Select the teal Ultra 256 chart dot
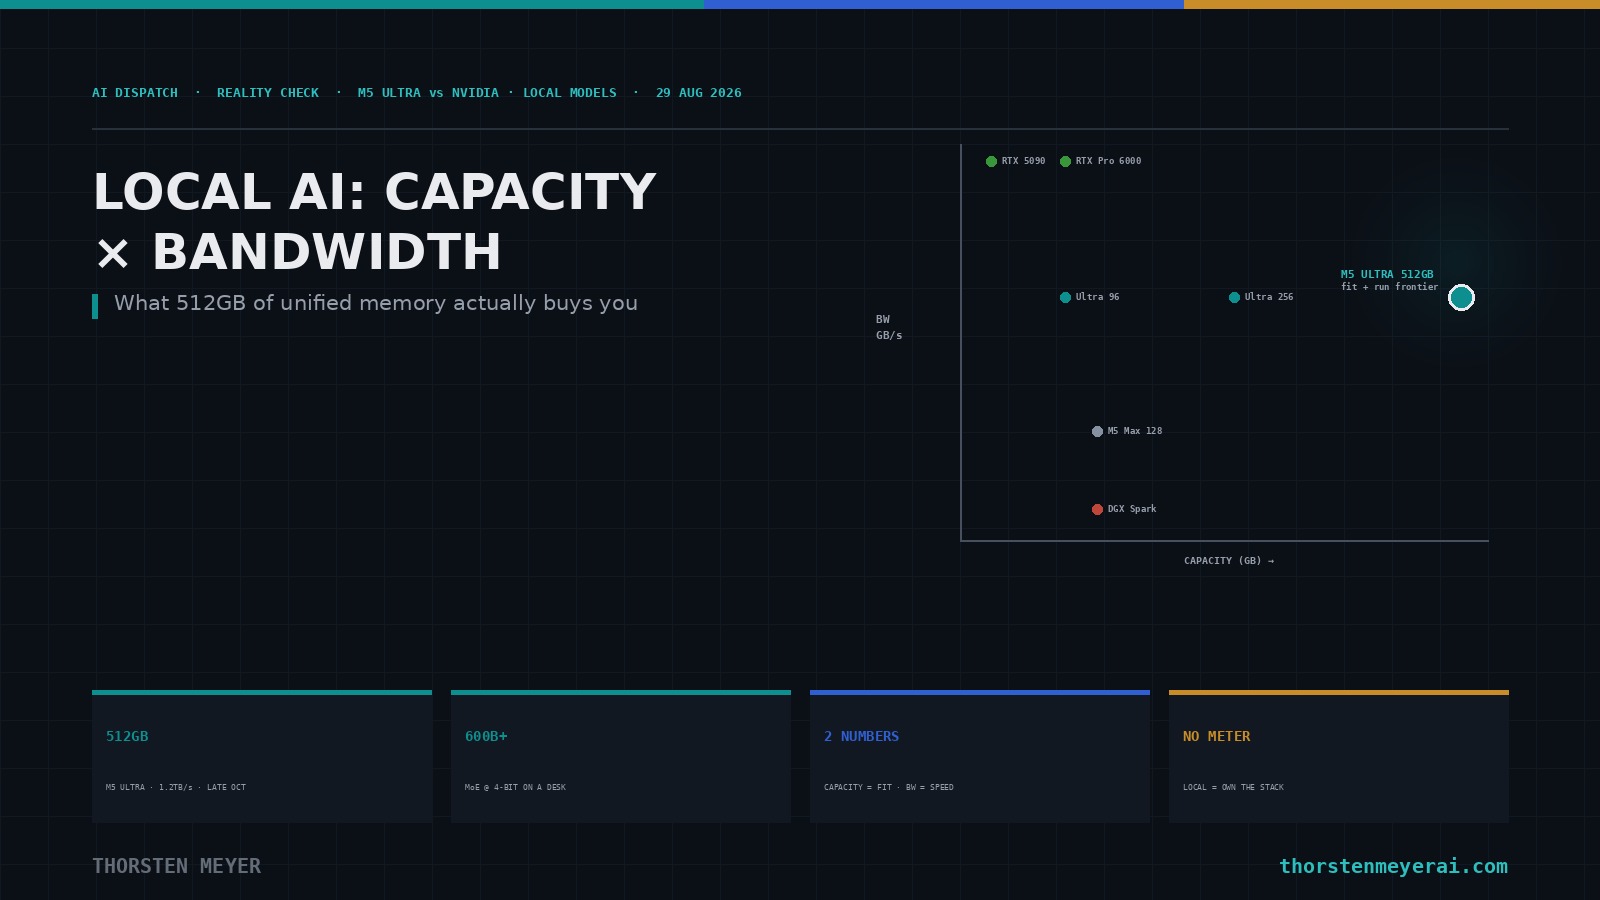The image size is (1600, 900). click(1234, 297)
